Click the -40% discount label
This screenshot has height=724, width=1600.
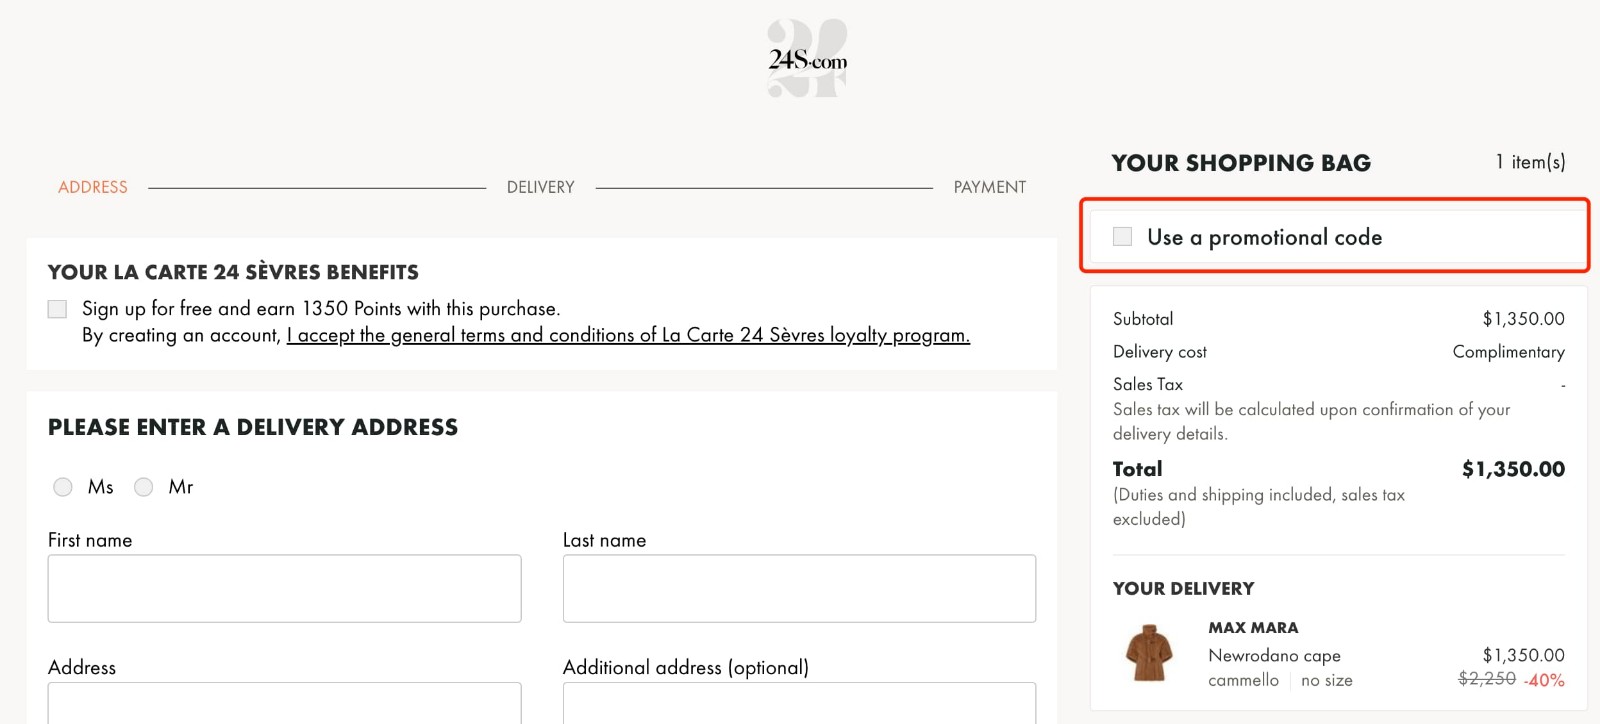(1544, 679)
